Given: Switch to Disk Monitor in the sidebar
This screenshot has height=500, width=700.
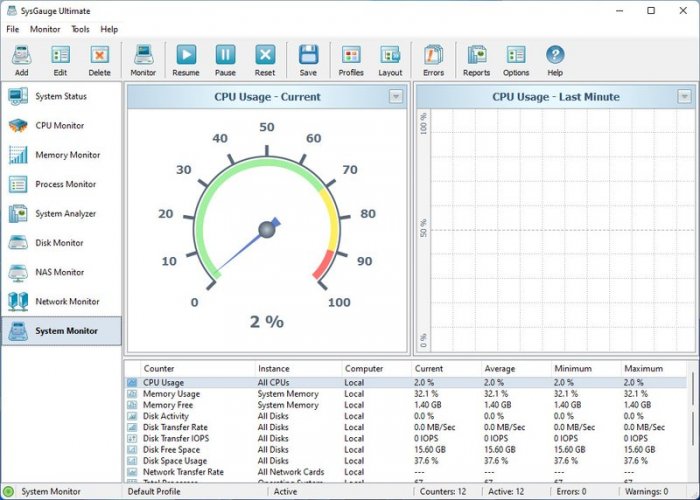Looking at the screenshot, I should [x=61, y=243].
